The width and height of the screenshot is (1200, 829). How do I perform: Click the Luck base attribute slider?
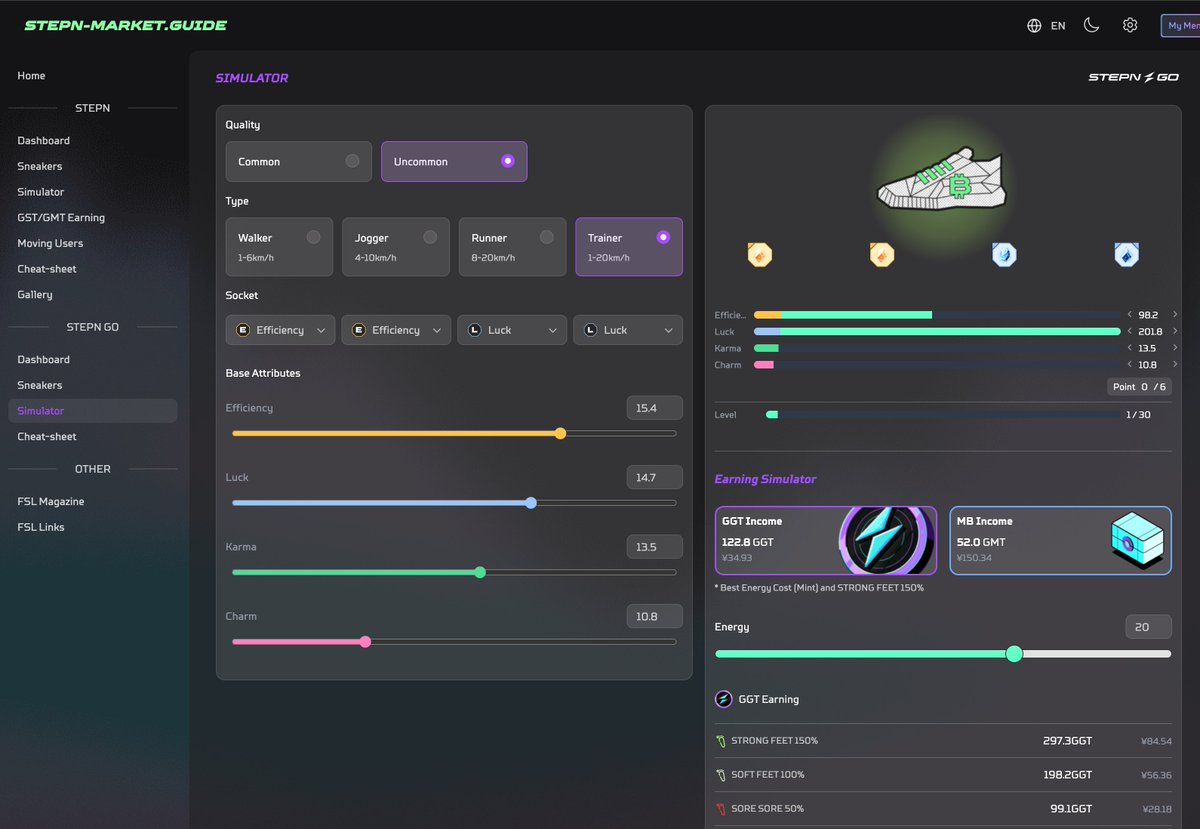pyautogui.click(x=454, y=503)
